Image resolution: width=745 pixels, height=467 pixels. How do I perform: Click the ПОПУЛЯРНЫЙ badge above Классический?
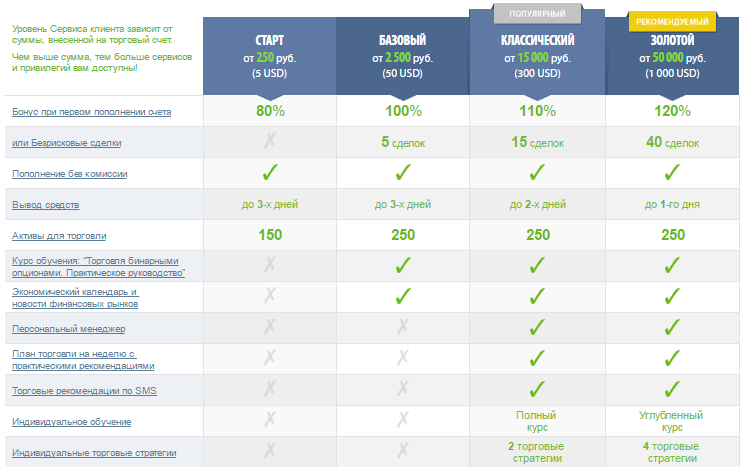click(537, 14)
